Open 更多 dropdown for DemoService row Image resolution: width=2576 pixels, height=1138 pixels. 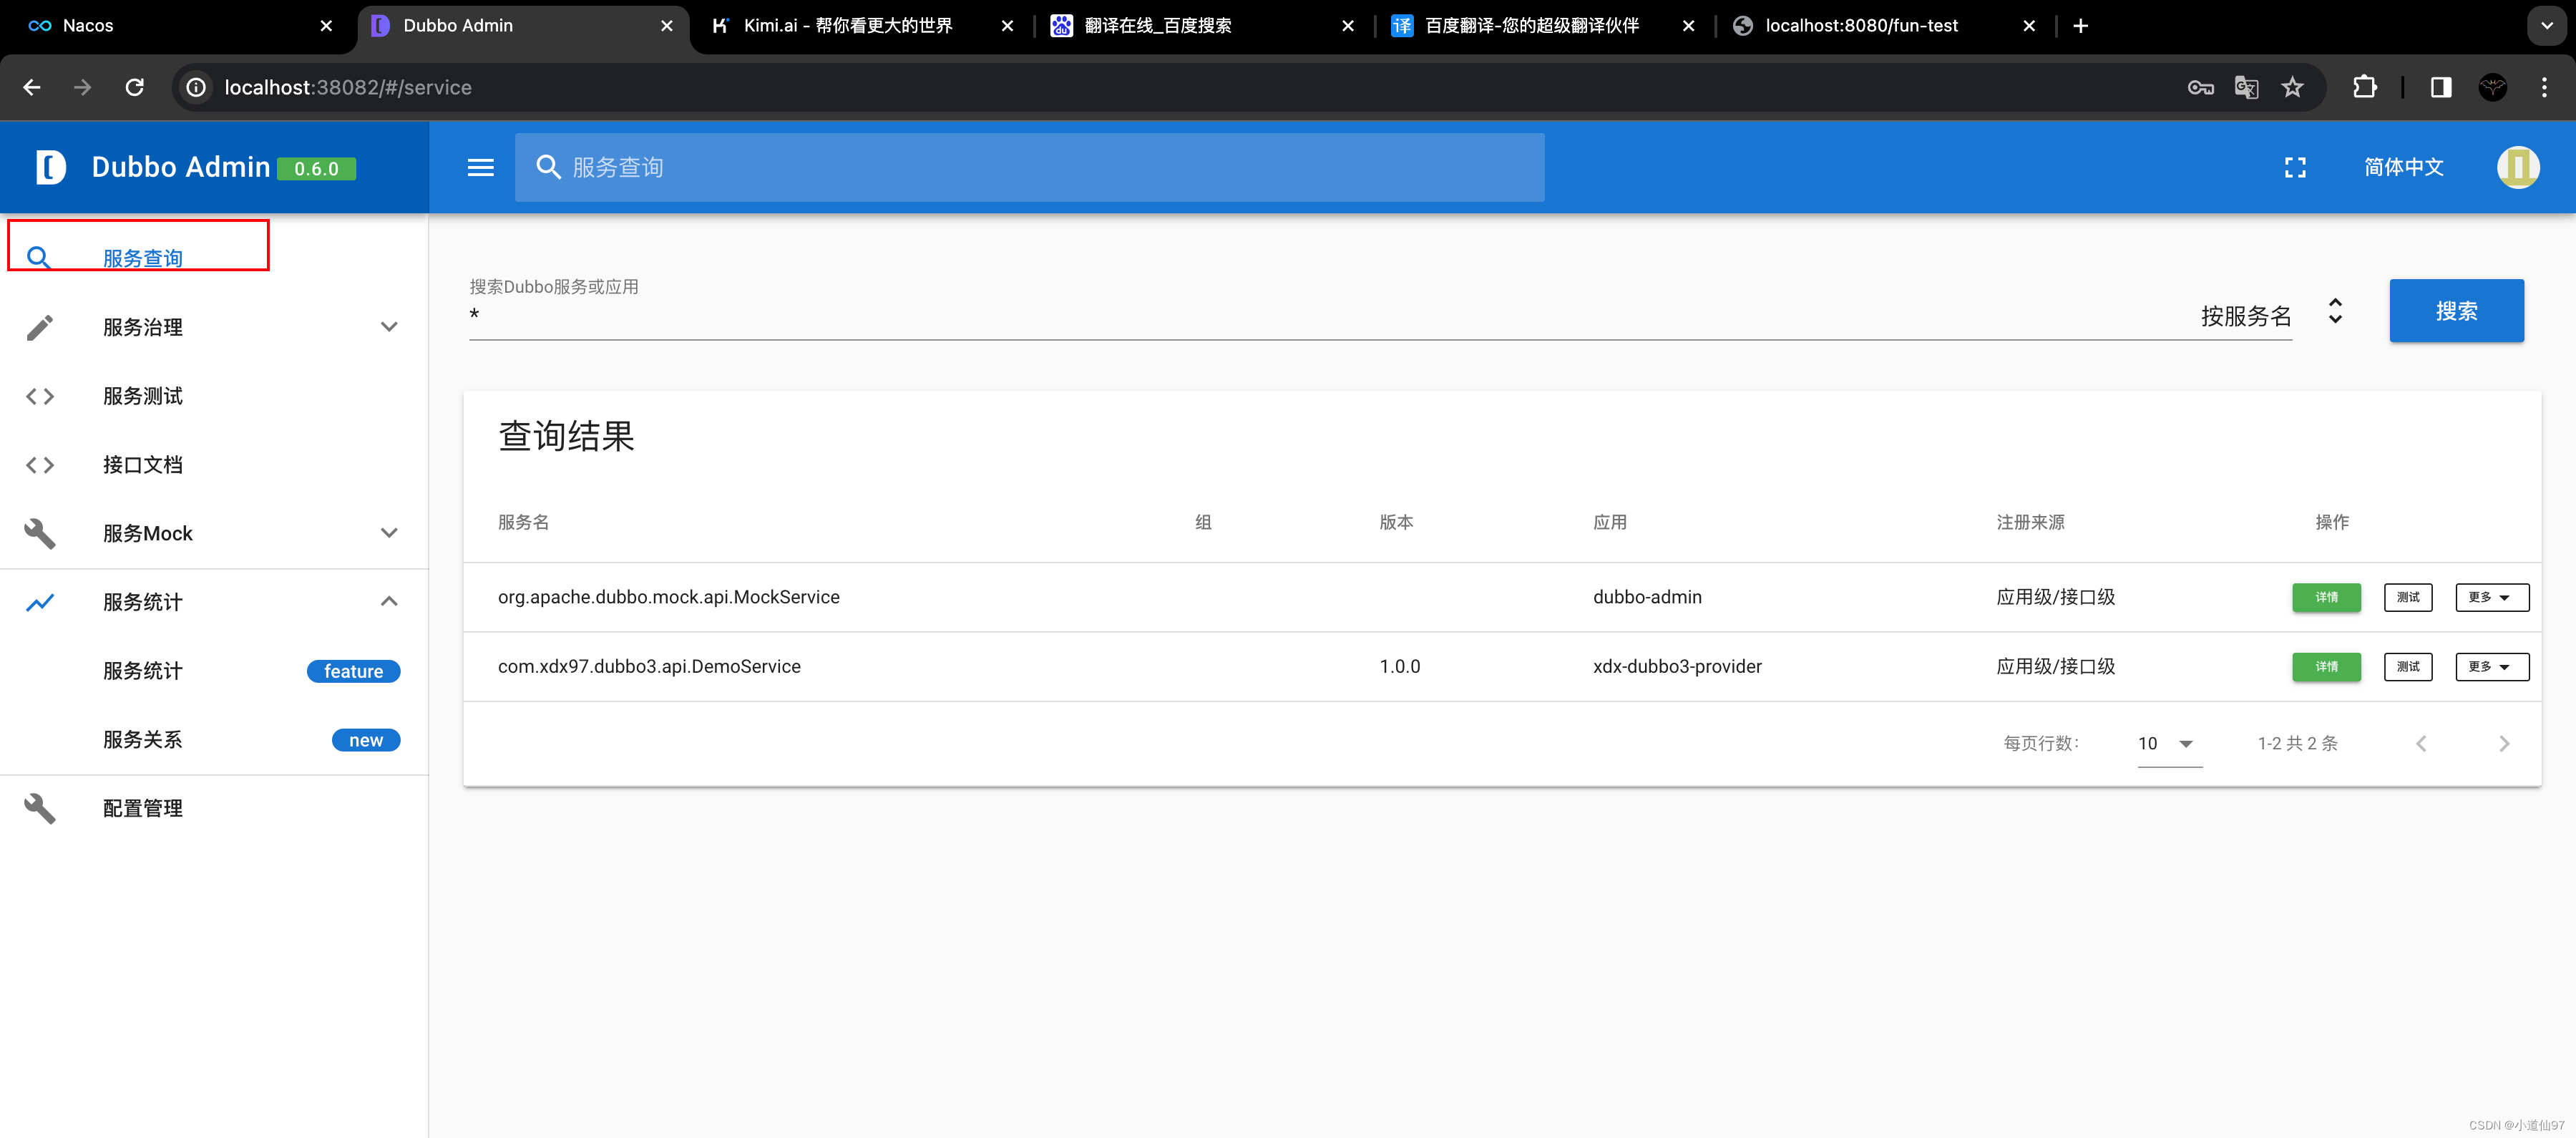[2491, 667]
